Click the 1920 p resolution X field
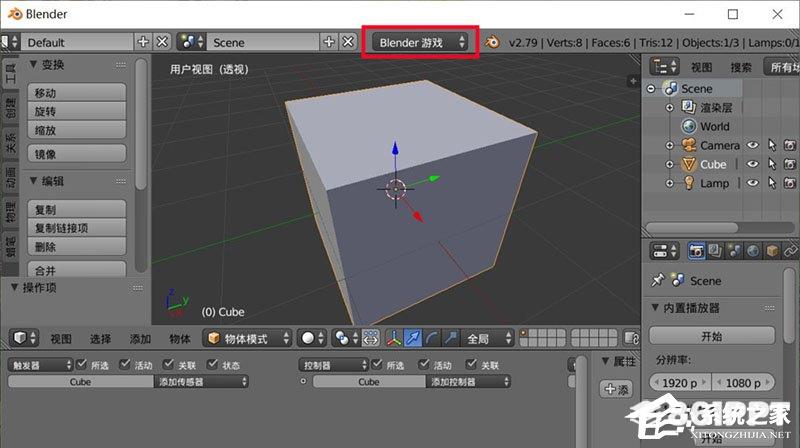The width and height of the screenshot is (800, 448). 680,382
